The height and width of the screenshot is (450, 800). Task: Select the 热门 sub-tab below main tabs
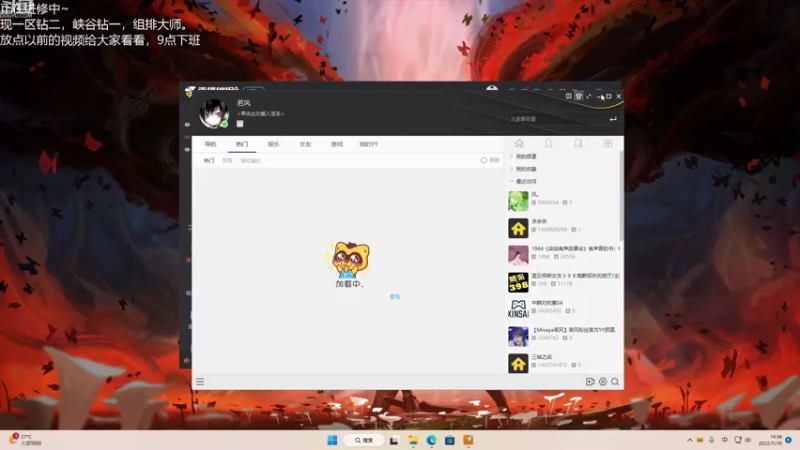[209, 161]
